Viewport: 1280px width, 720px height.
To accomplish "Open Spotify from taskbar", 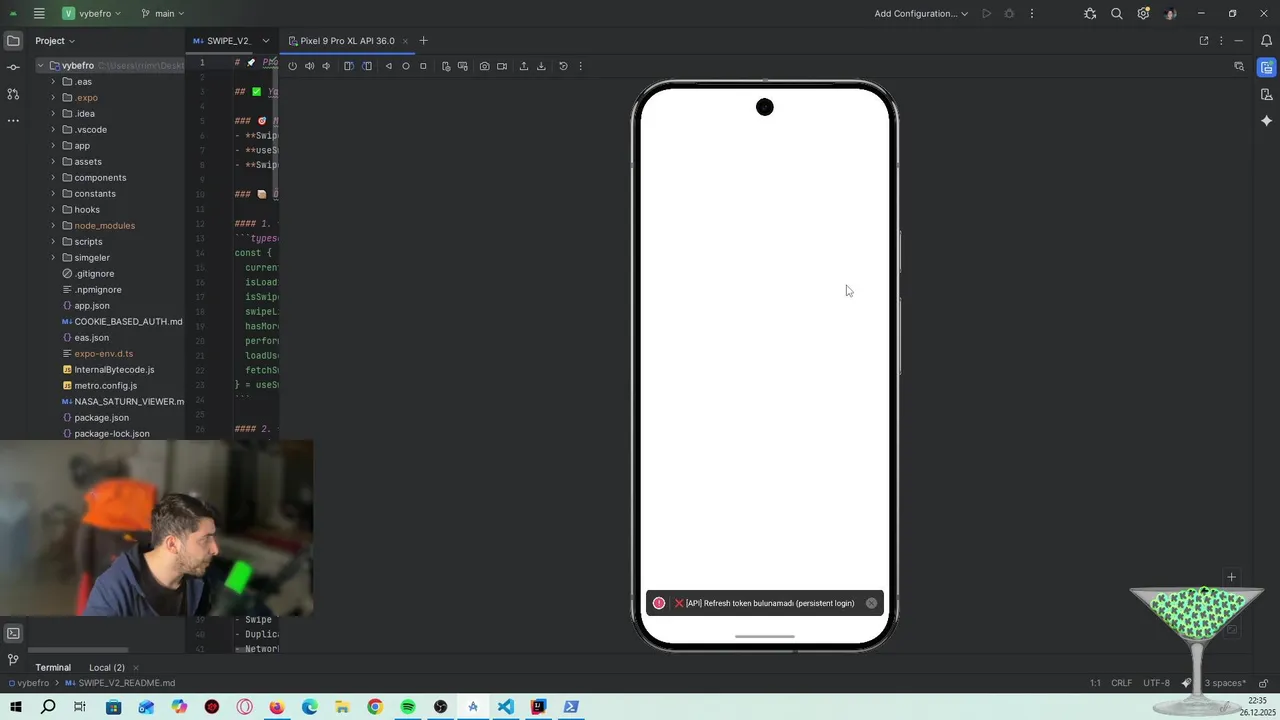I will tap(408, 707).
